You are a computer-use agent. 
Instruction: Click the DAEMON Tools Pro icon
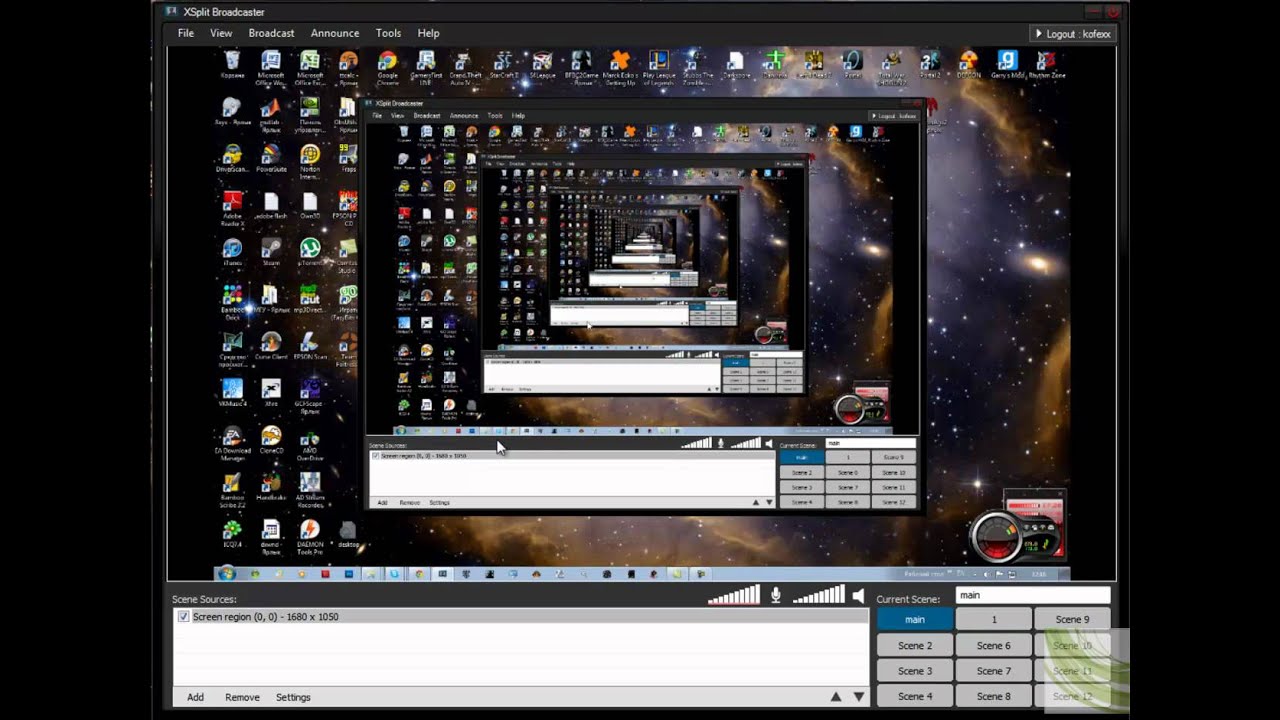[x=309, y=537]
